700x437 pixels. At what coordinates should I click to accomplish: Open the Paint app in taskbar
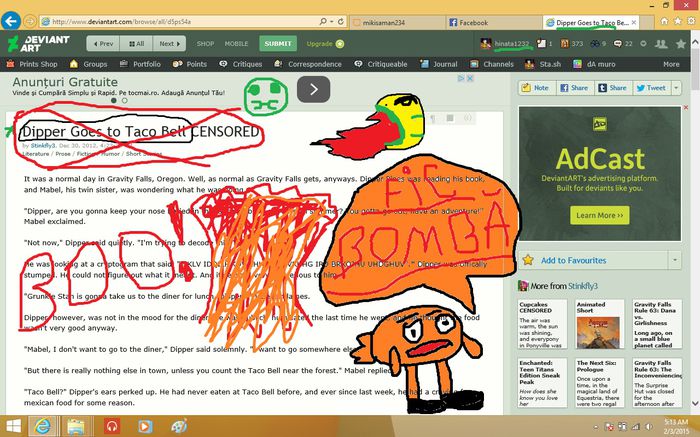pos(179,426)
